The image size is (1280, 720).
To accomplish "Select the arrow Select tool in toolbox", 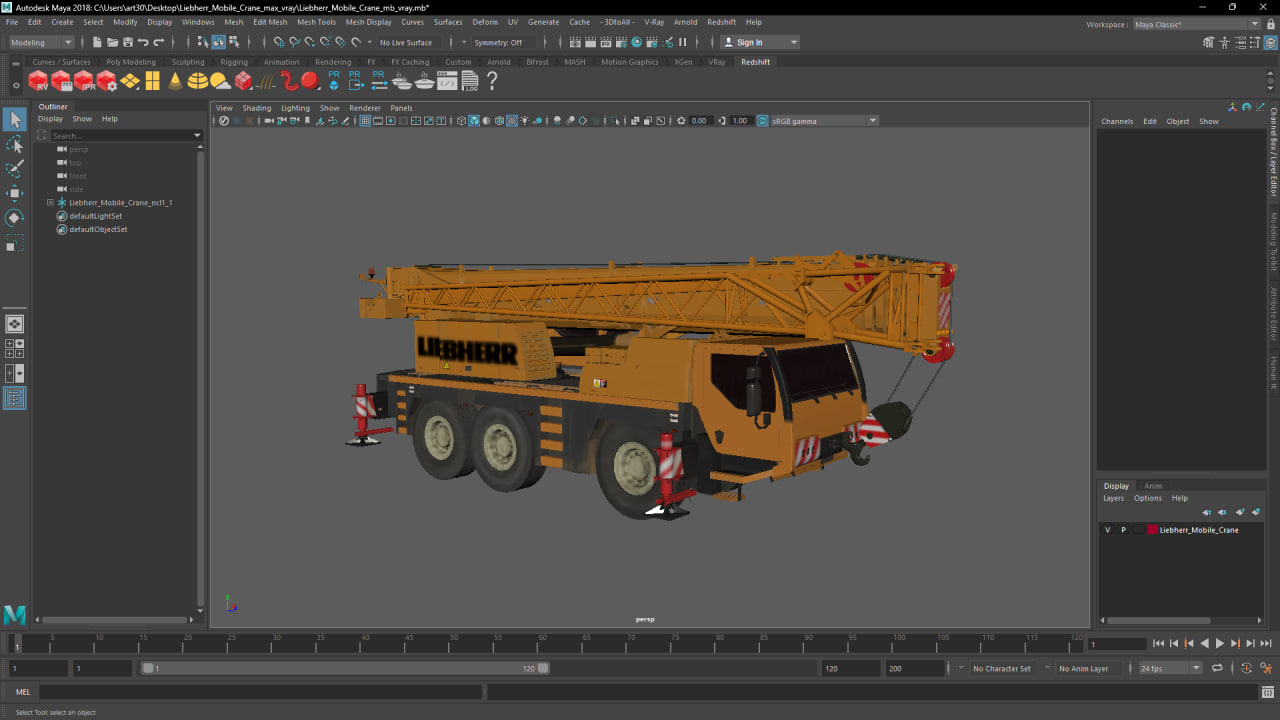I will tap(14, 120).
